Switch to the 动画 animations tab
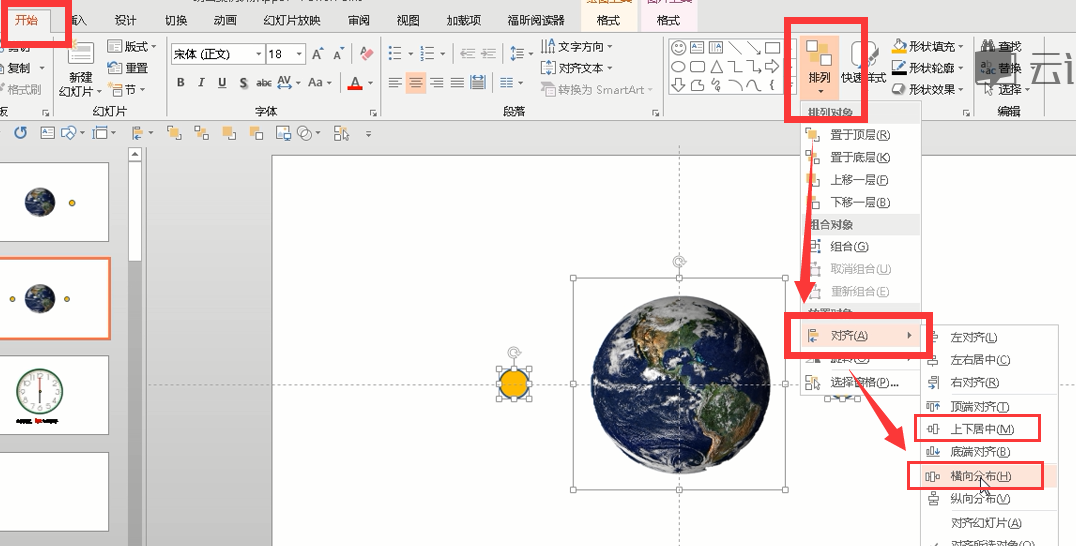1076x546 pixels. [x=225, y=21]
